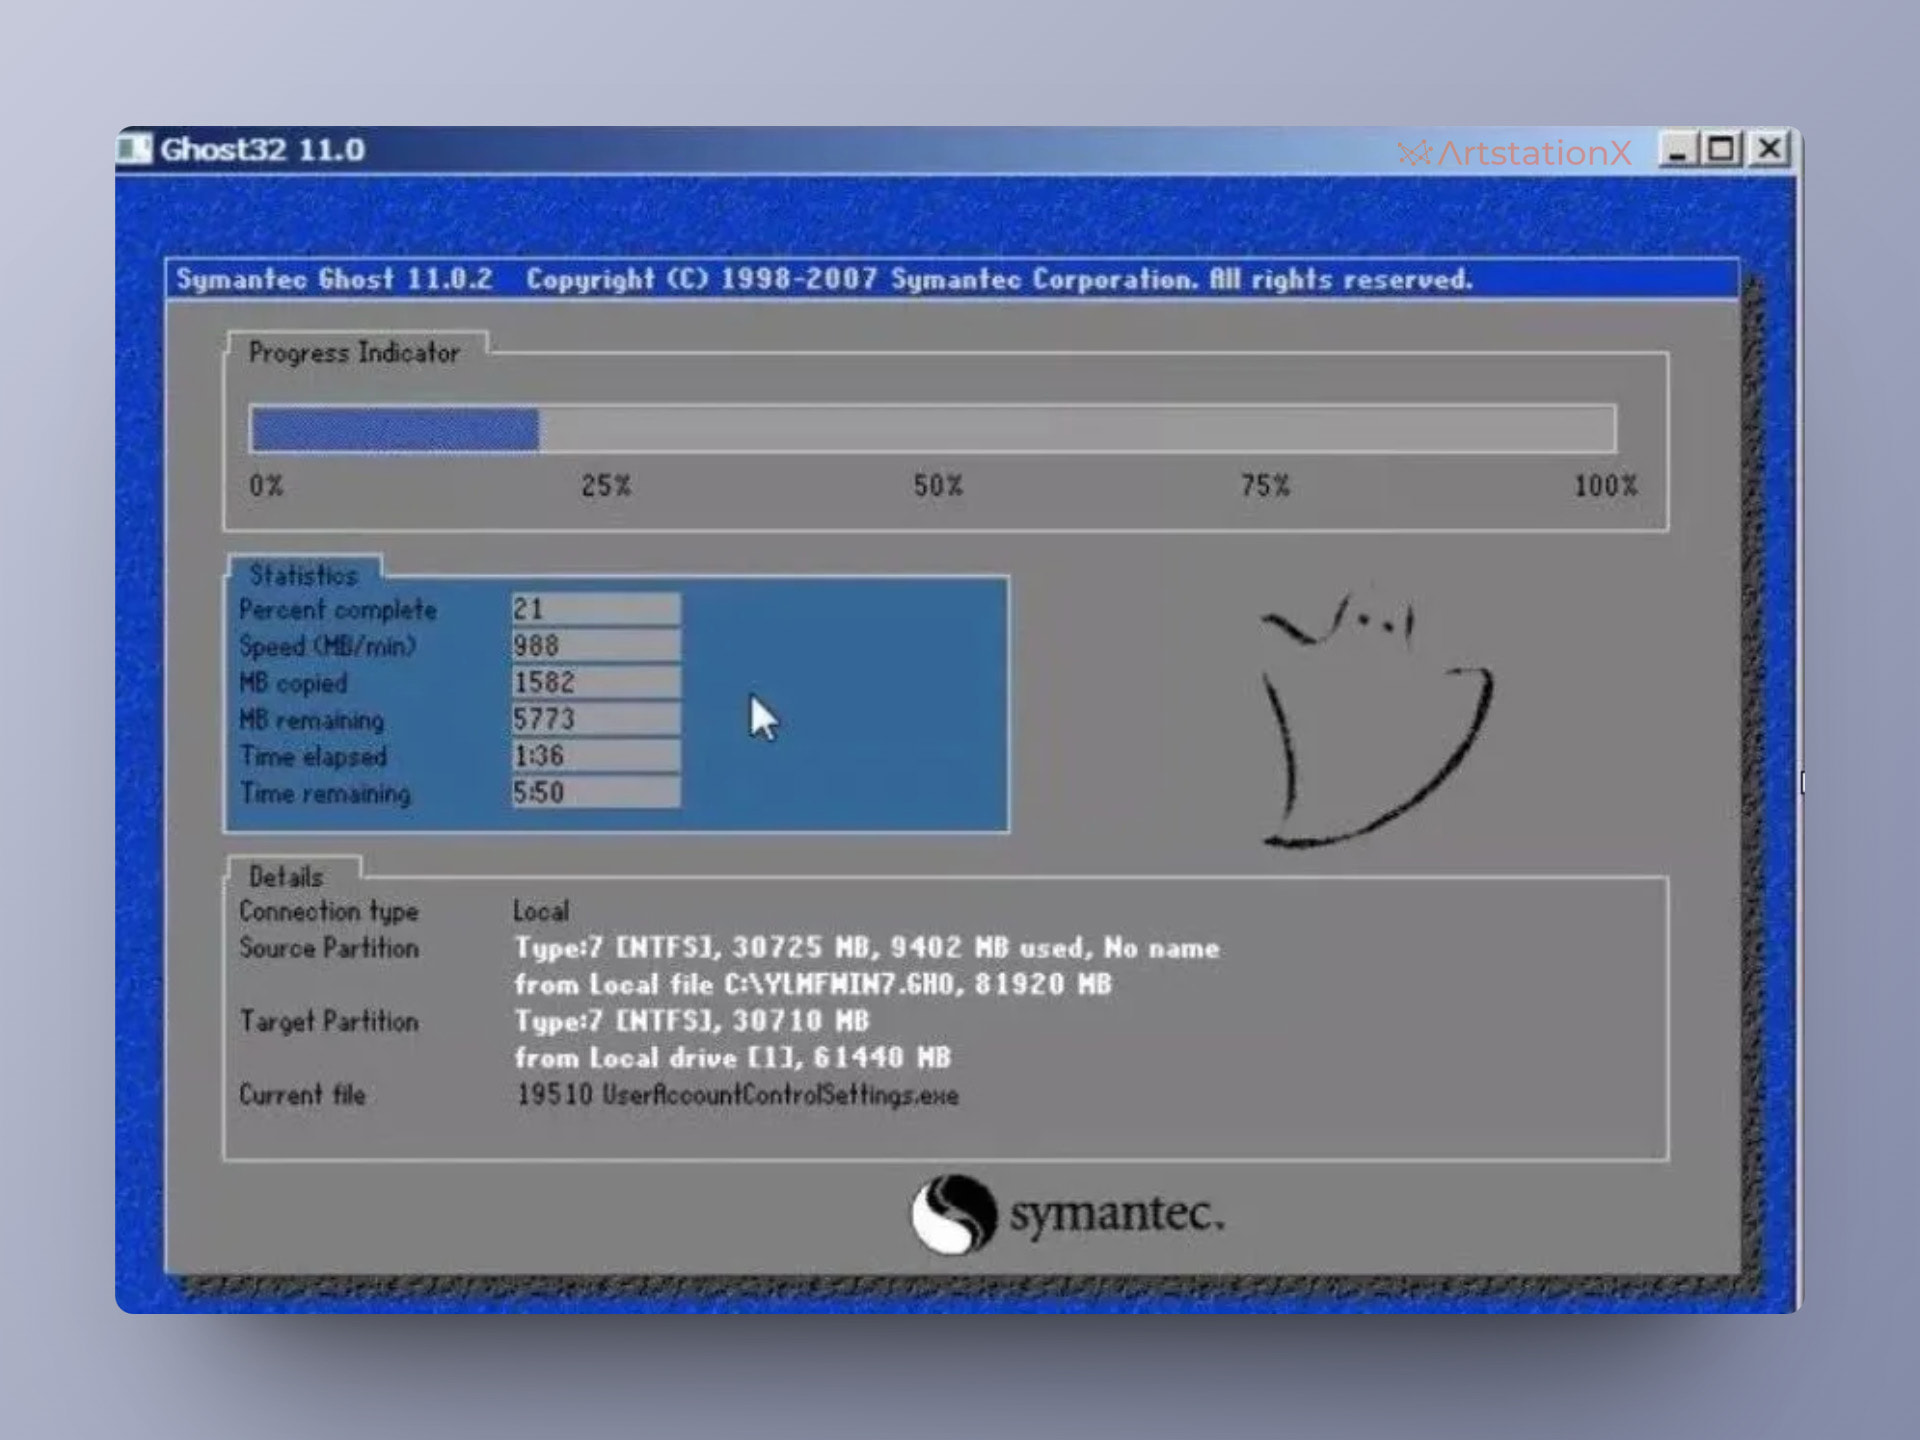Screen dimensions: 1920x1440
Task: Click the C:\YLMFWIN7.GHO file path line
Action: coord(813,985)
